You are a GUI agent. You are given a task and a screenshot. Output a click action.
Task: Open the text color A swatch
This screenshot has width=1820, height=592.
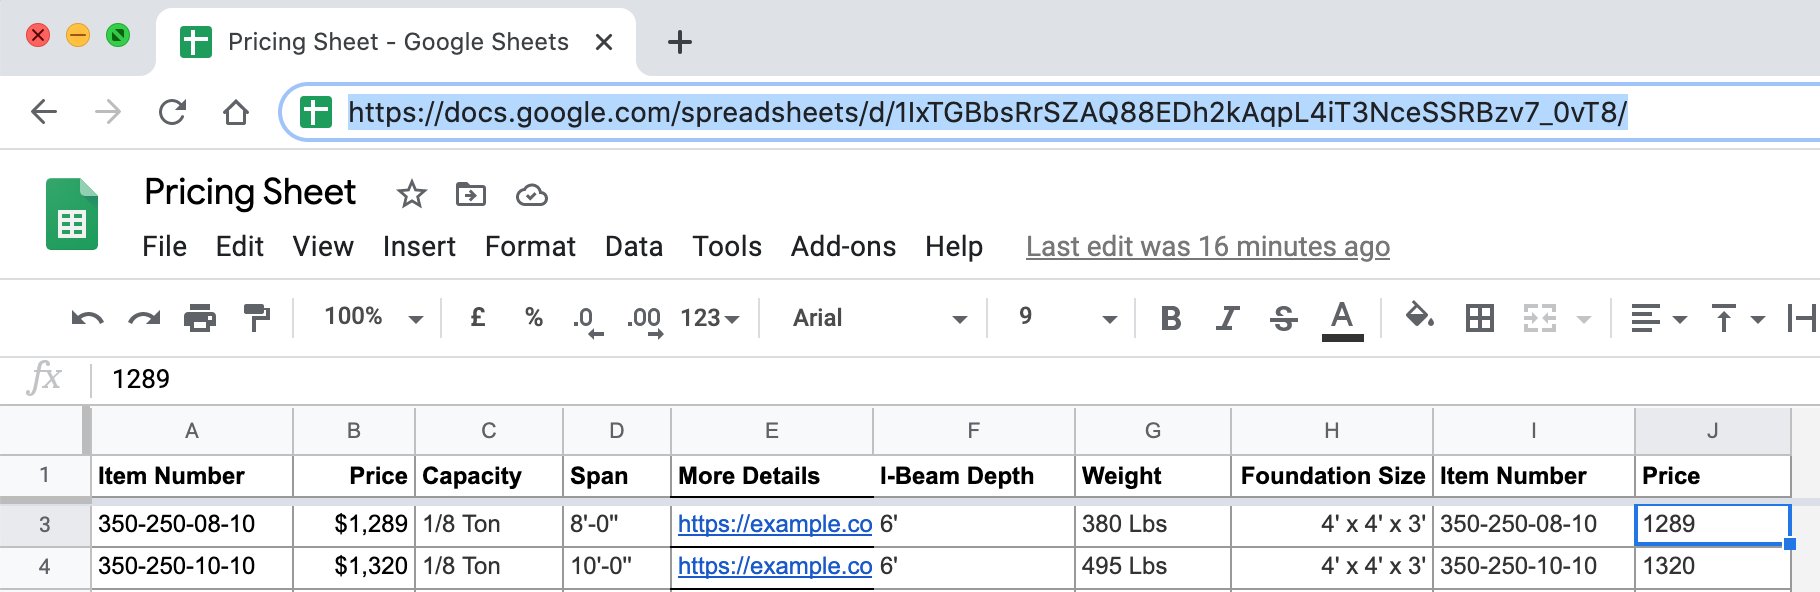[x=1342, y=319]
